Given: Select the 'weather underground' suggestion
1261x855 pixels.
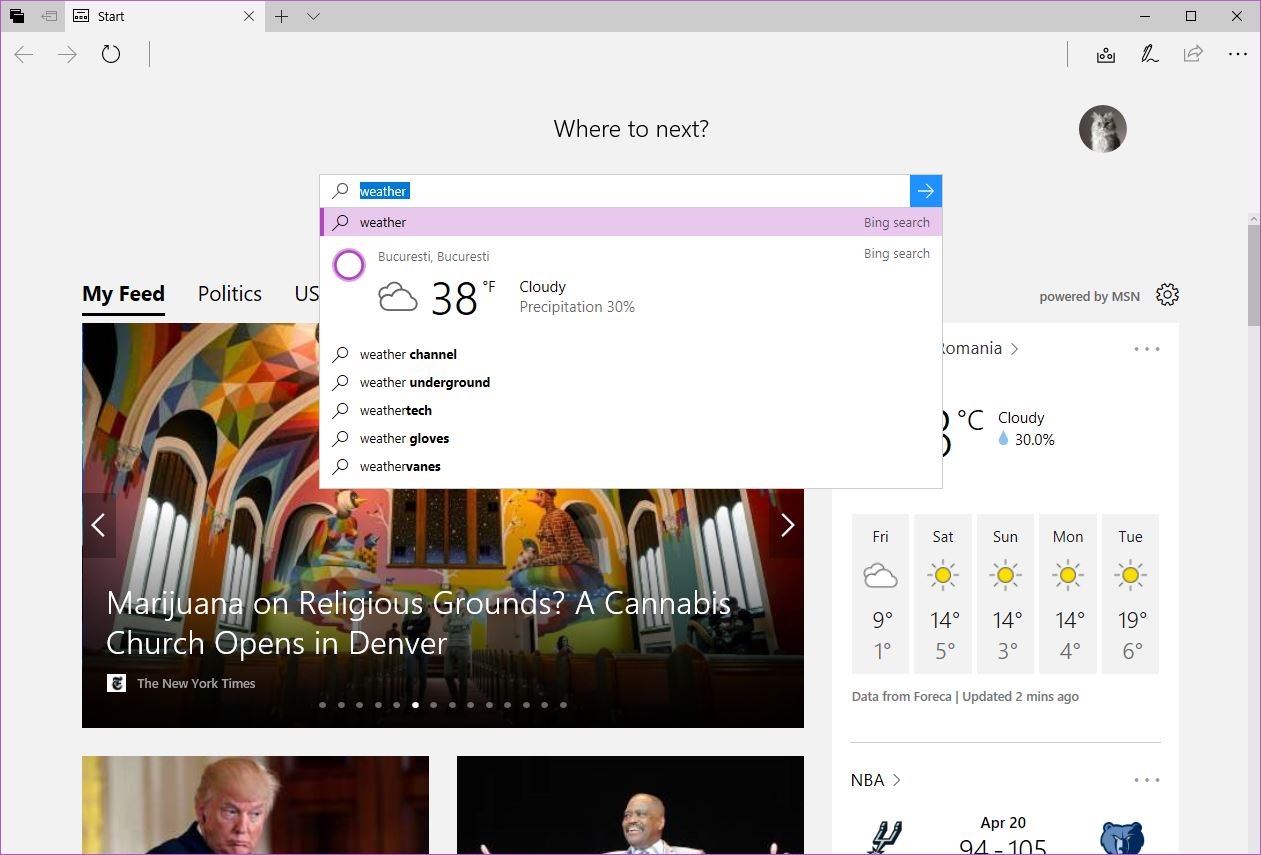Looking at the screenshot, I should (x=424, y=382).
